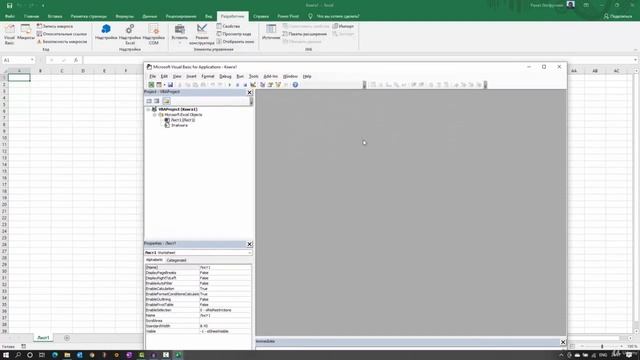This screenshot has width=640, height=360.
Task: Select Лист1 in the project tree
Action: coord(182,120)
